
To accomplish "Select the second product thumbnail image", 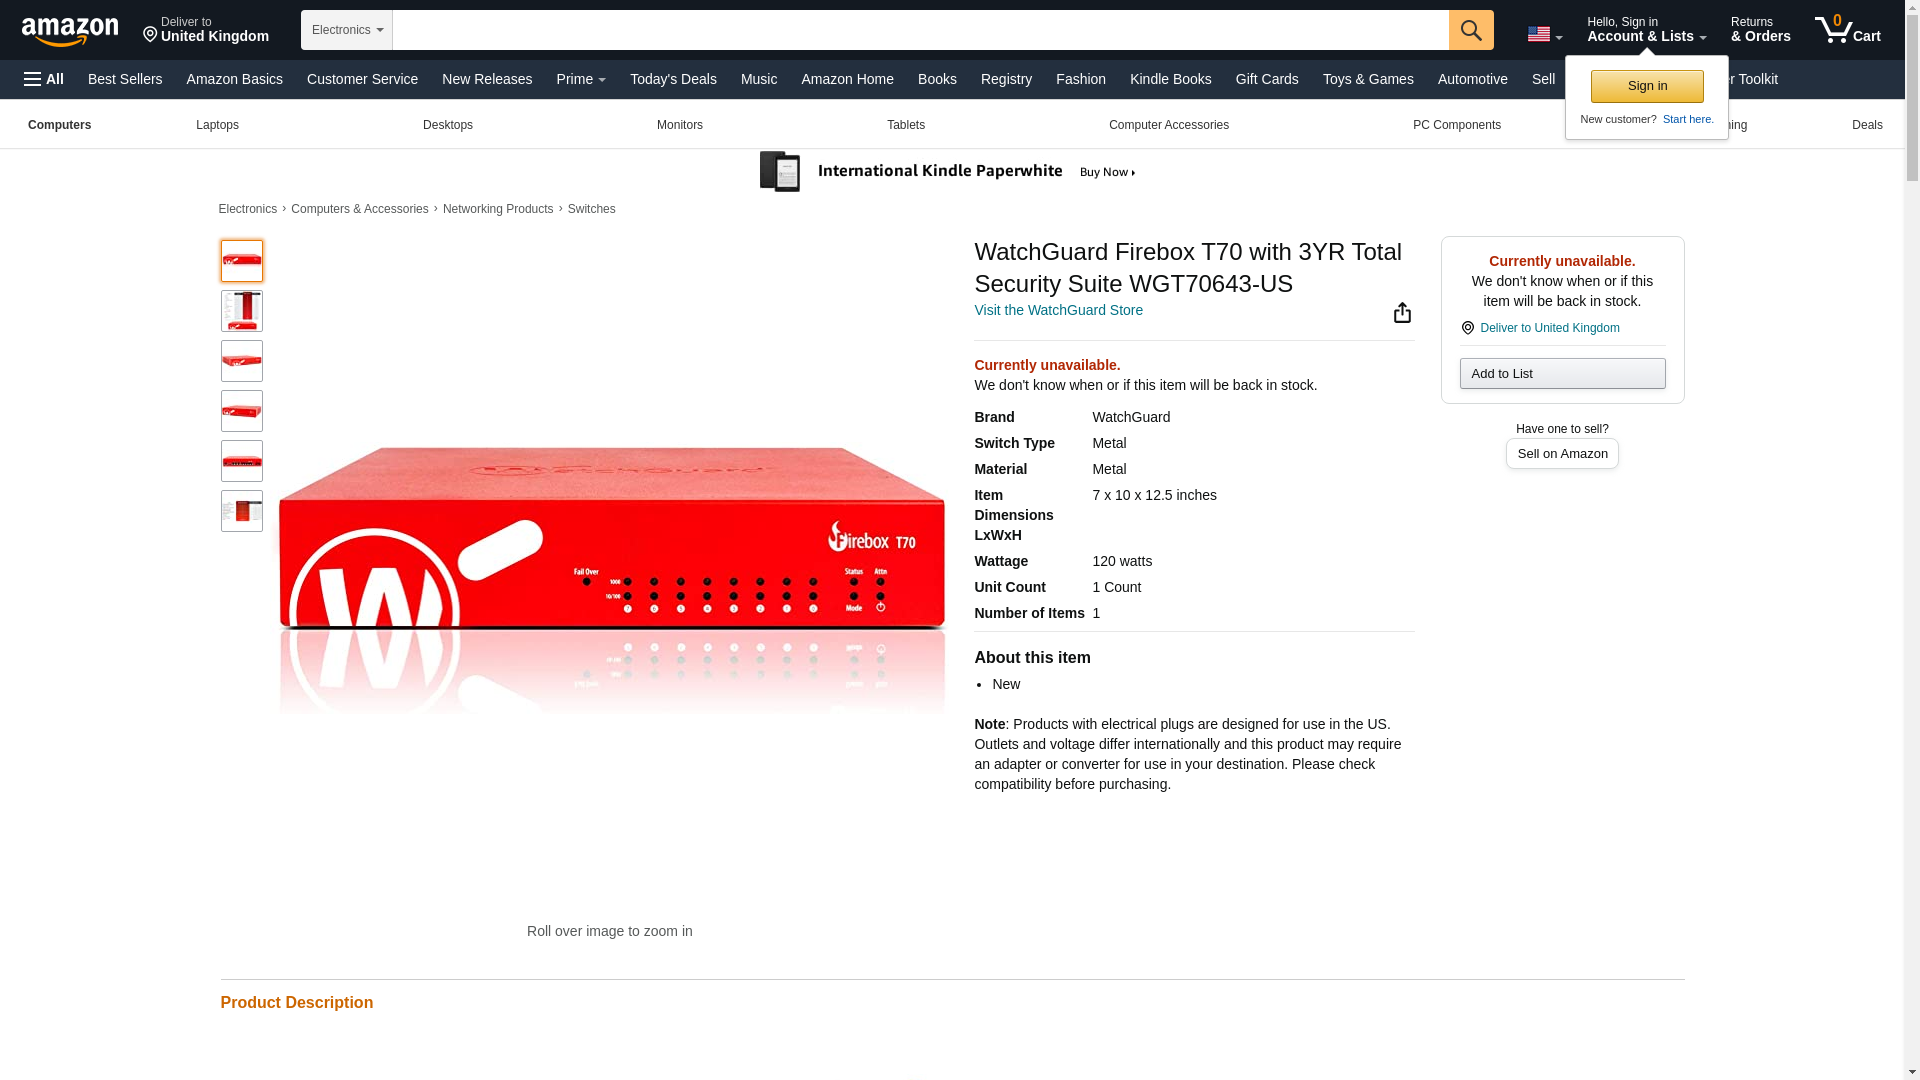I will [242, 311].
